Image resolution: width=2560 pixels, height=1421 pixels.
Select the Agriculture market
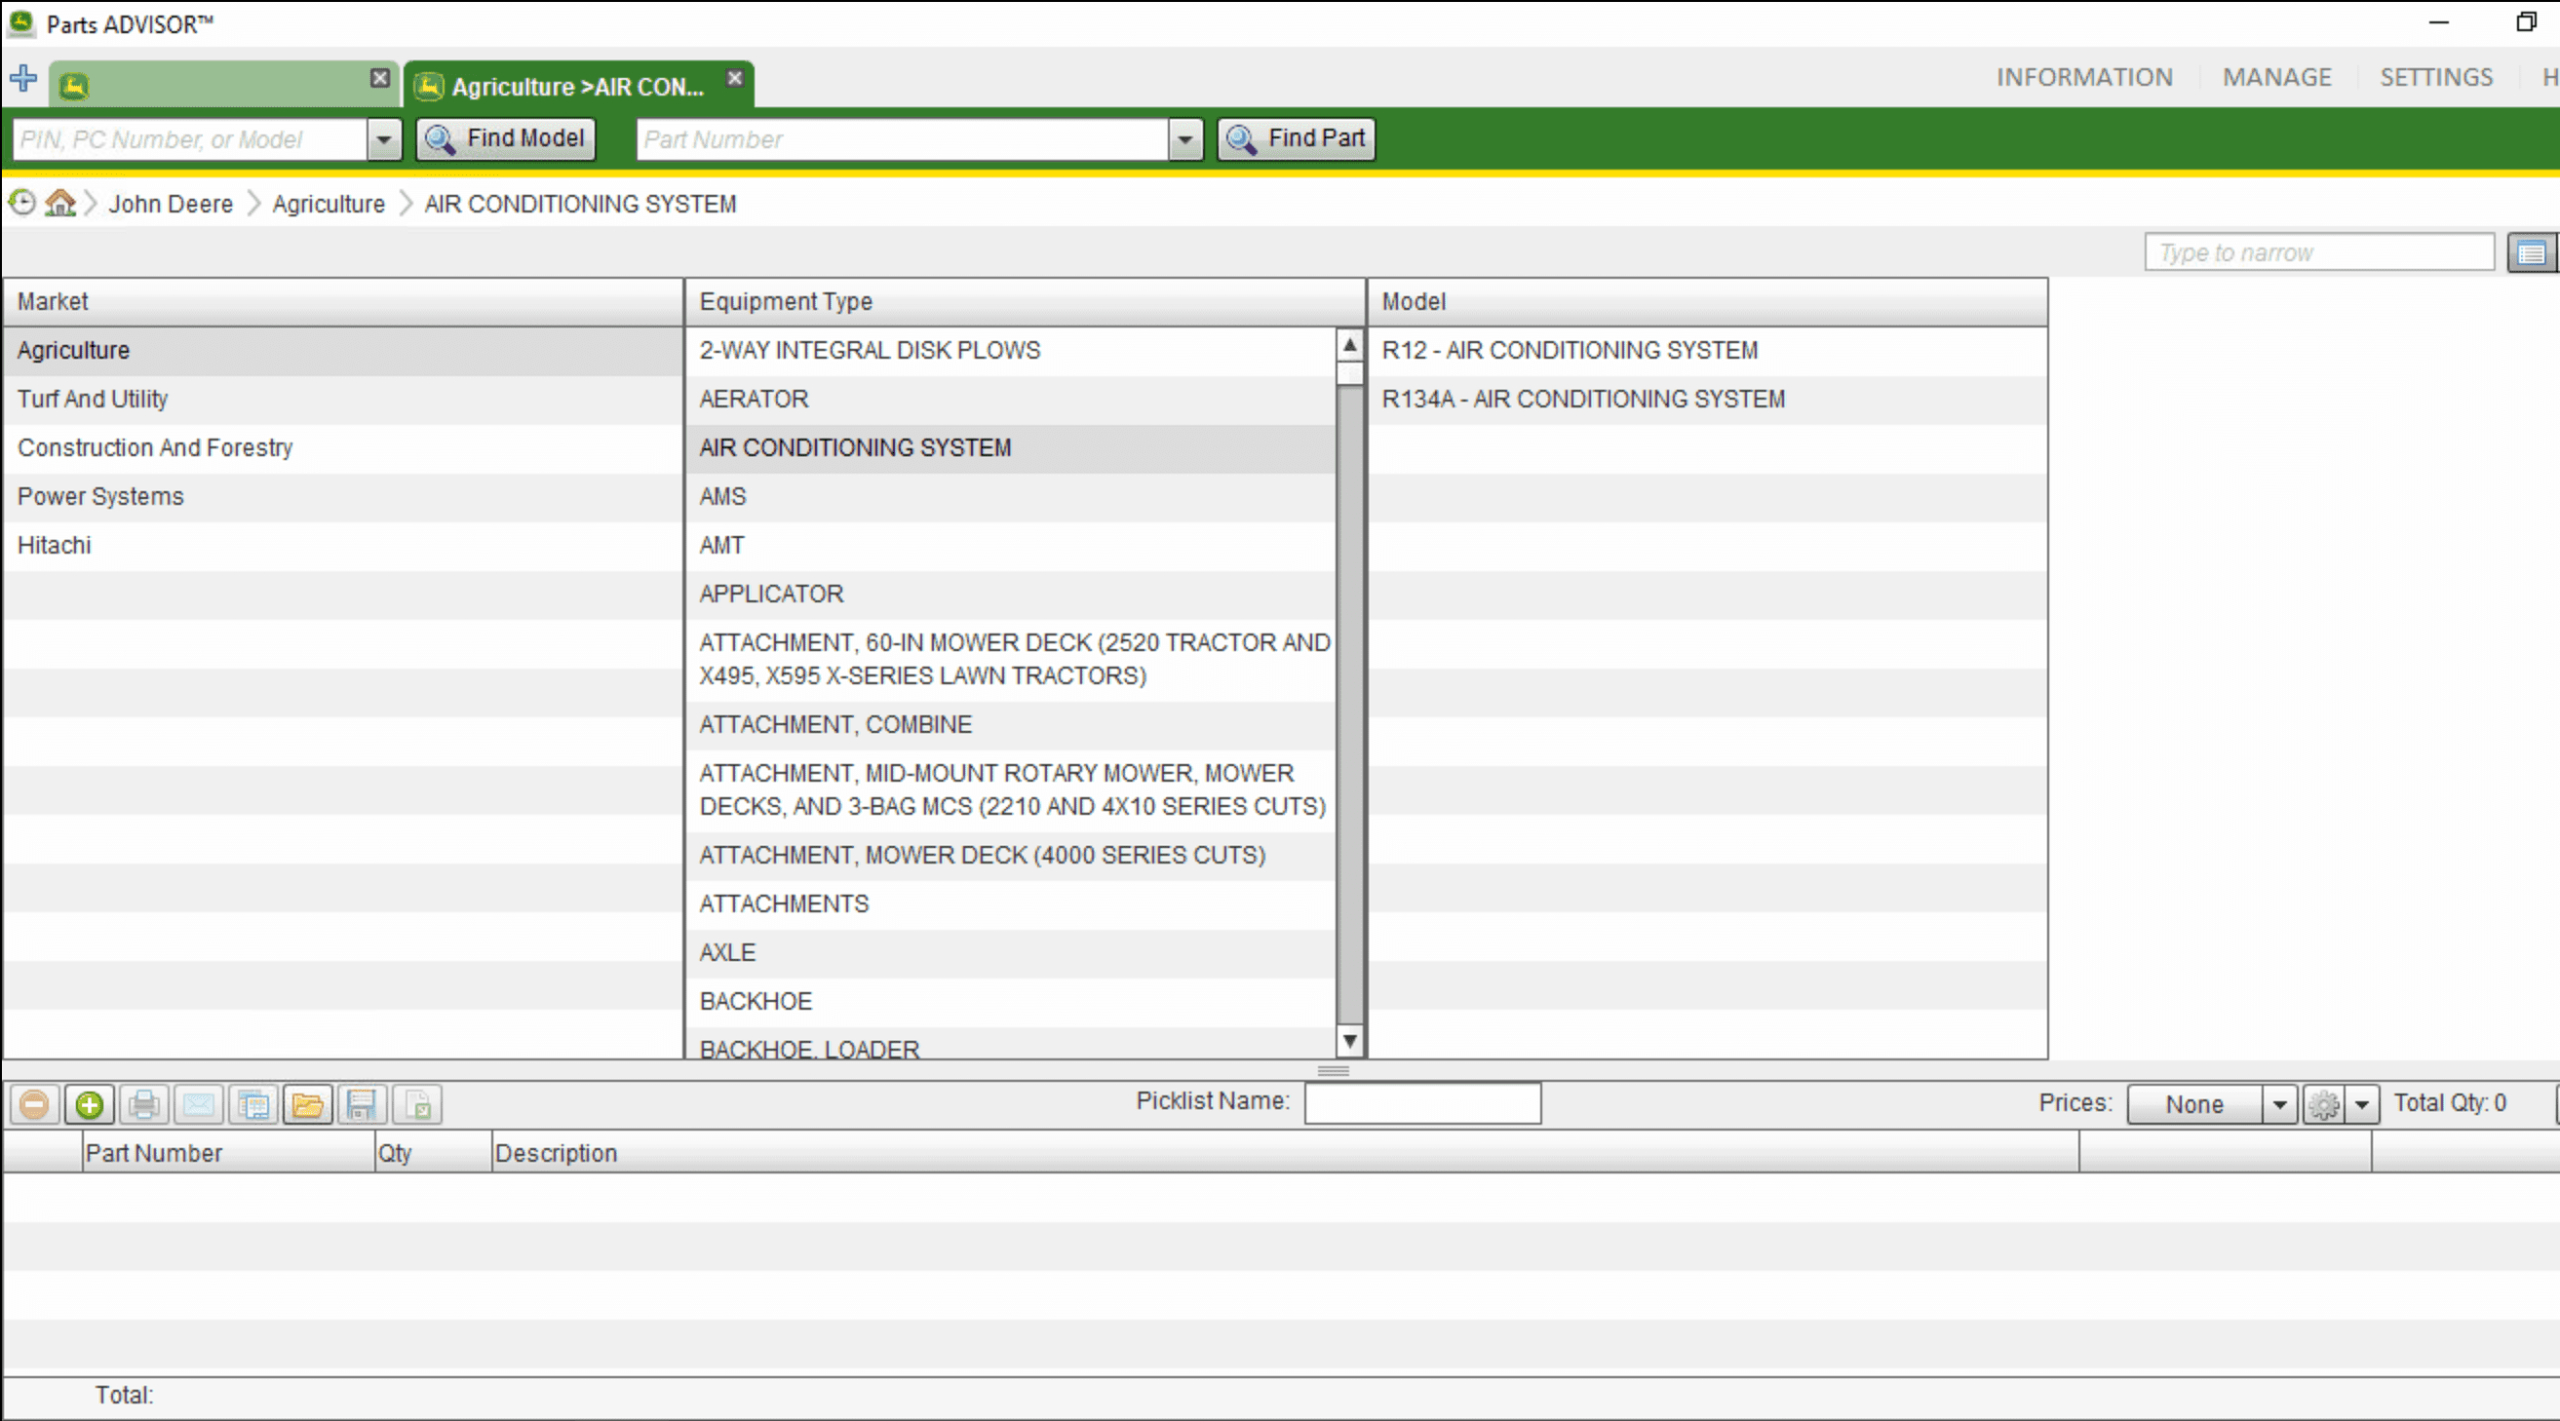343,351
